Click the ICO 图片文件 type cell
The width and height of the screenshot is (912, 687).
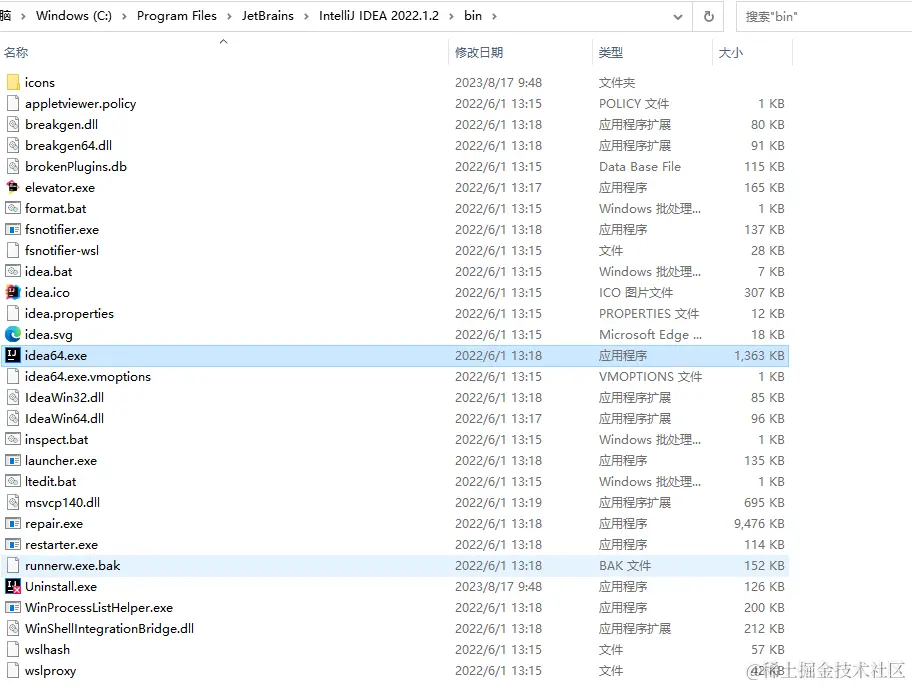636,293
